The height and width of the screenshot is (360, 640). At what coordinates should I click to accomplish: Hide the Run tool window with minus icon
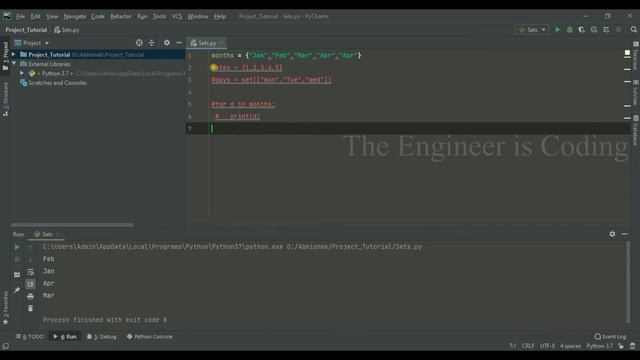624,234
